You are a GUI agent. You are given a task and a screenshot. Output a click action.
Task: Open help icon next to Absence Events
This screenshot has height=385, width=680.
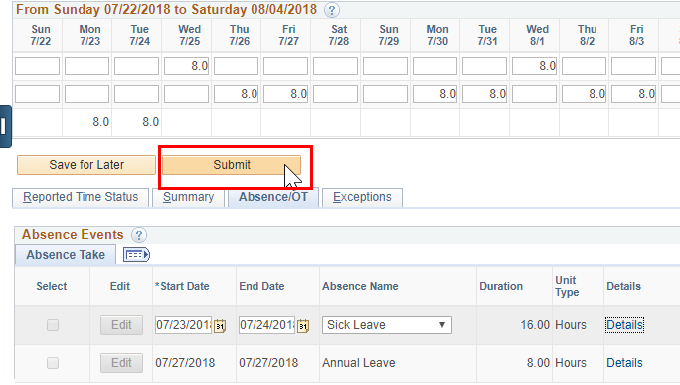[x=138, y=235]
